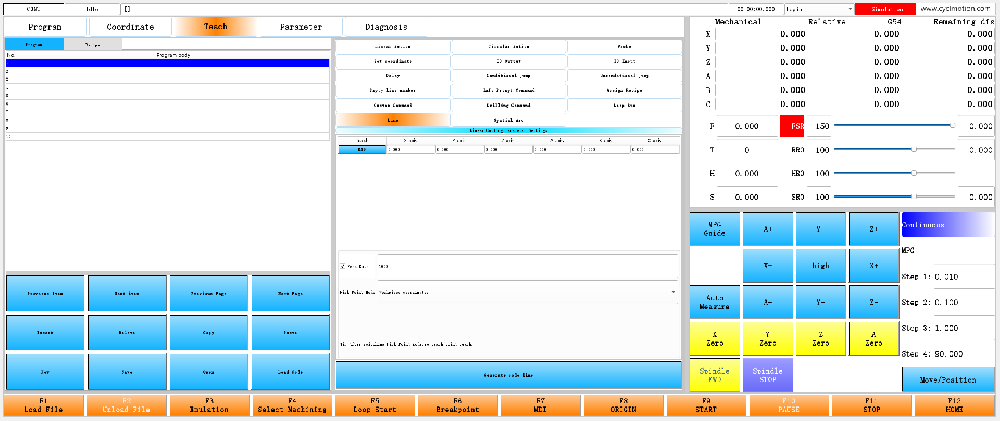Expand the Pick Point Mode dropdown
This screenshot has height=421, width=1000.
(673, 292)
